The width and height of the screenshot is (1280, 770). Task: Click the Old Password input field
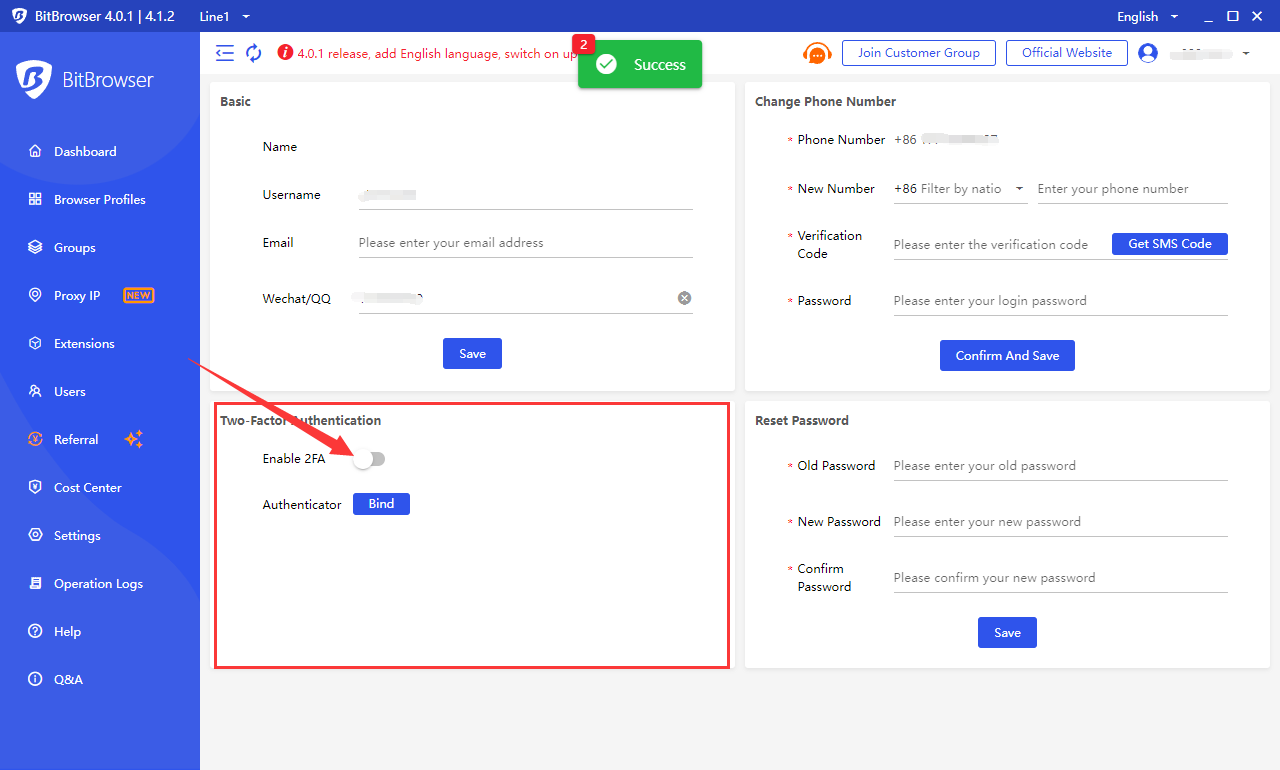[1060, 466]
